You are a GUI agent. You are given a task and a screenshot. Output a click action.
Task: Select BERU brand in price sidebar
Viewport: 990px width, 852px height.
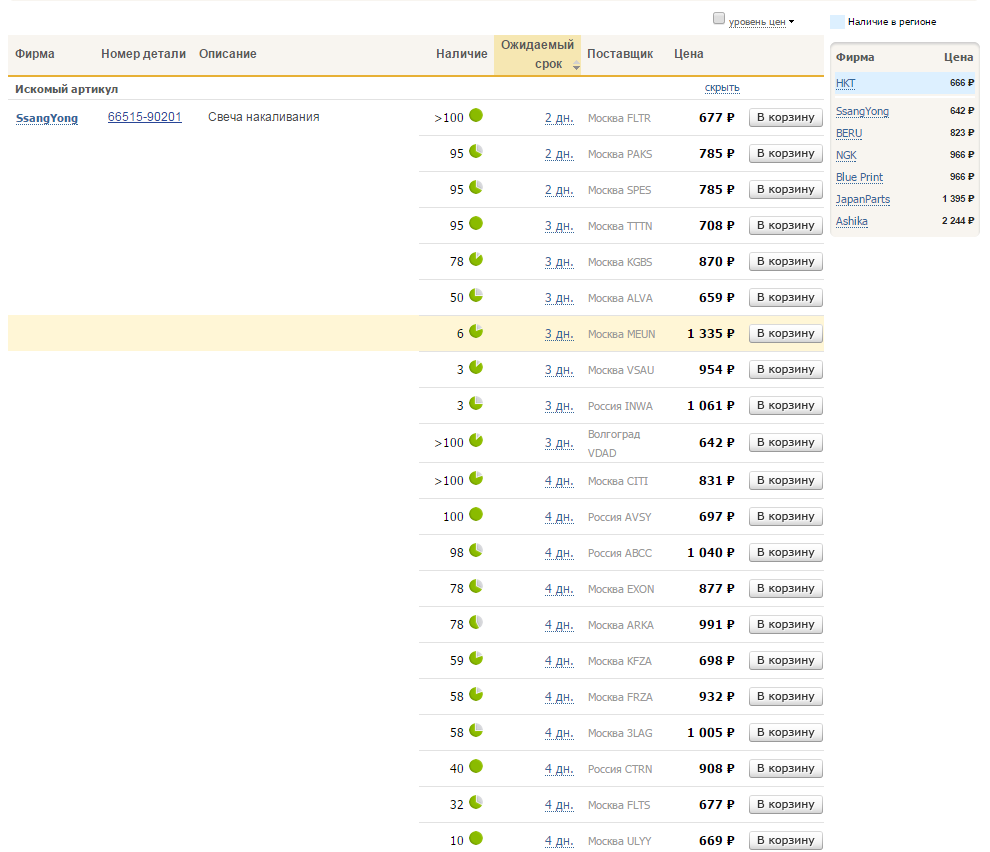[849, 133]
